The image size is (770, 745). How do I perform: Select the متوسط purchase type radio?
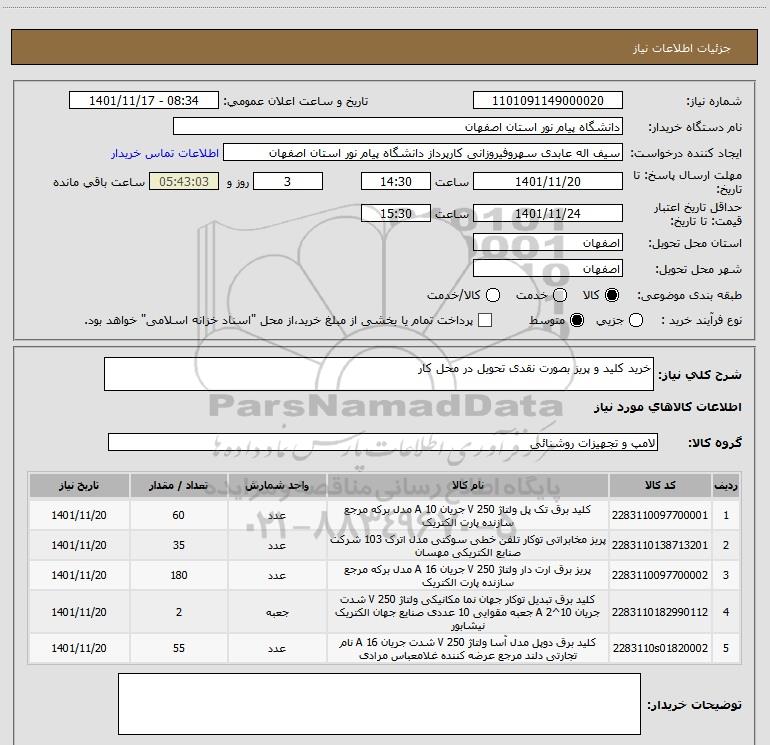pos(577,320)
